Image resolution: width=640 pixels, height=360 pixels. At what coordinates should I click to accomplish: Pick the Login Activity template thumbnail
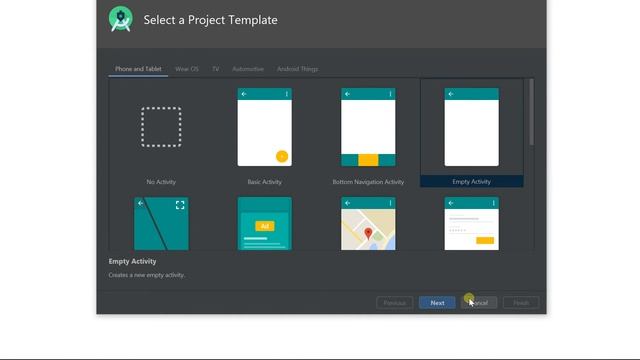coord(471,224)
